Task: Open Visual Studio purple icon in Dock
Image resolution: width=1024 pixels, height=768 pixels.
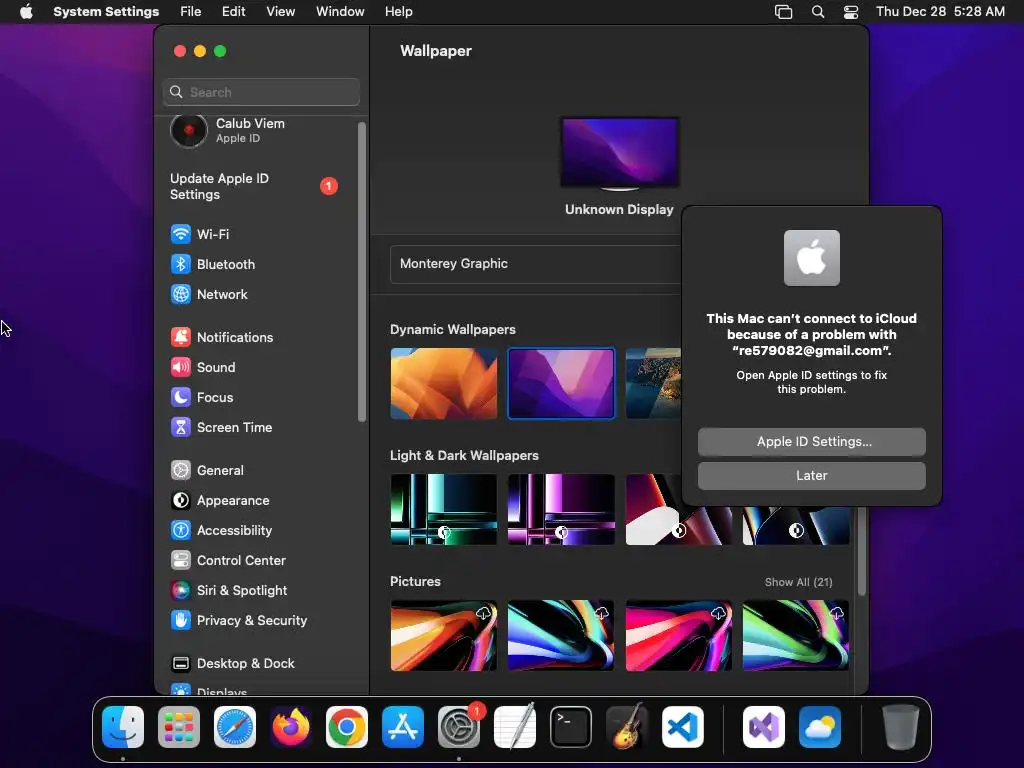Action: tap(764, 727)
